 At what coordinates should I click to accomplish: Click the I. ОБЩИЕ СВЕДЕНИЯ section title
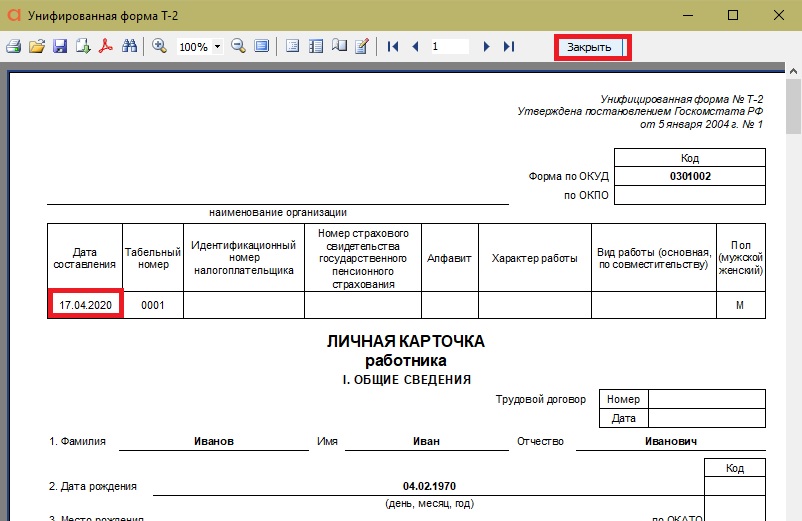pos(407,380)
